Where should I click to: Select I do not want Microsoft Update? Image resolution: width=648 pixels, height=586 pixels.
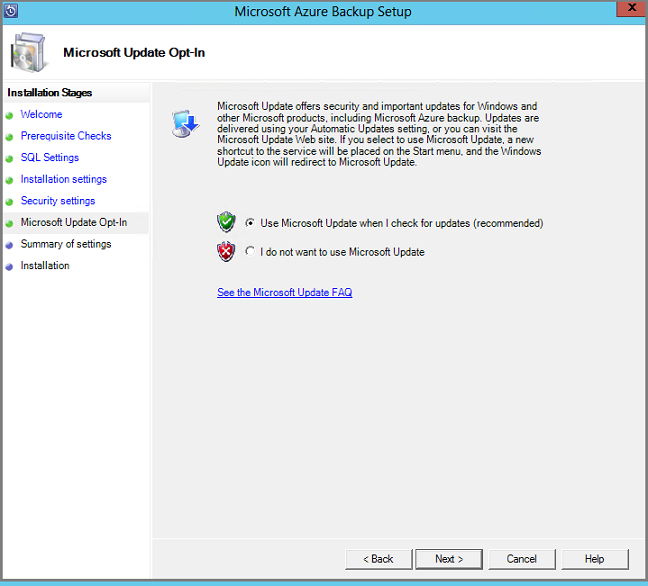click(250, 252)
